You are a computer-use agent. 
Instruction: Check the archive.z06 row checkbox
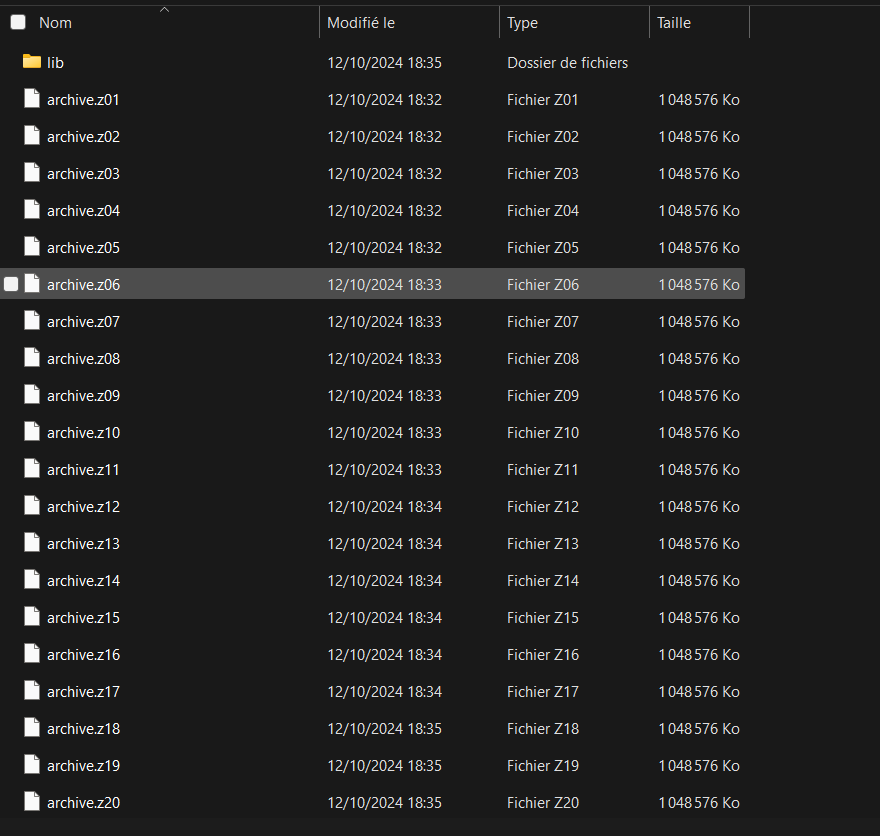(11, 284)
